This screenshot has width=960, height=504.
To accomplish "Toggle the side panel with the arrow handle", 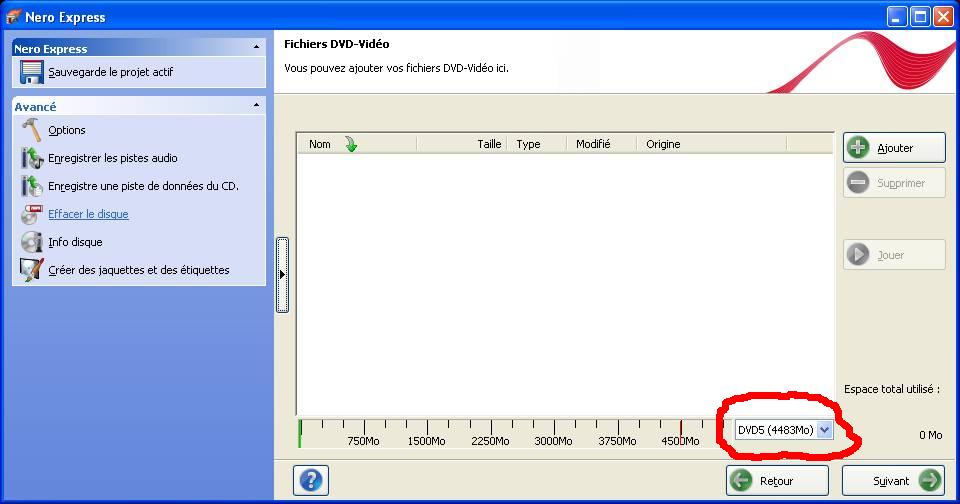I will tap(282, 274).
